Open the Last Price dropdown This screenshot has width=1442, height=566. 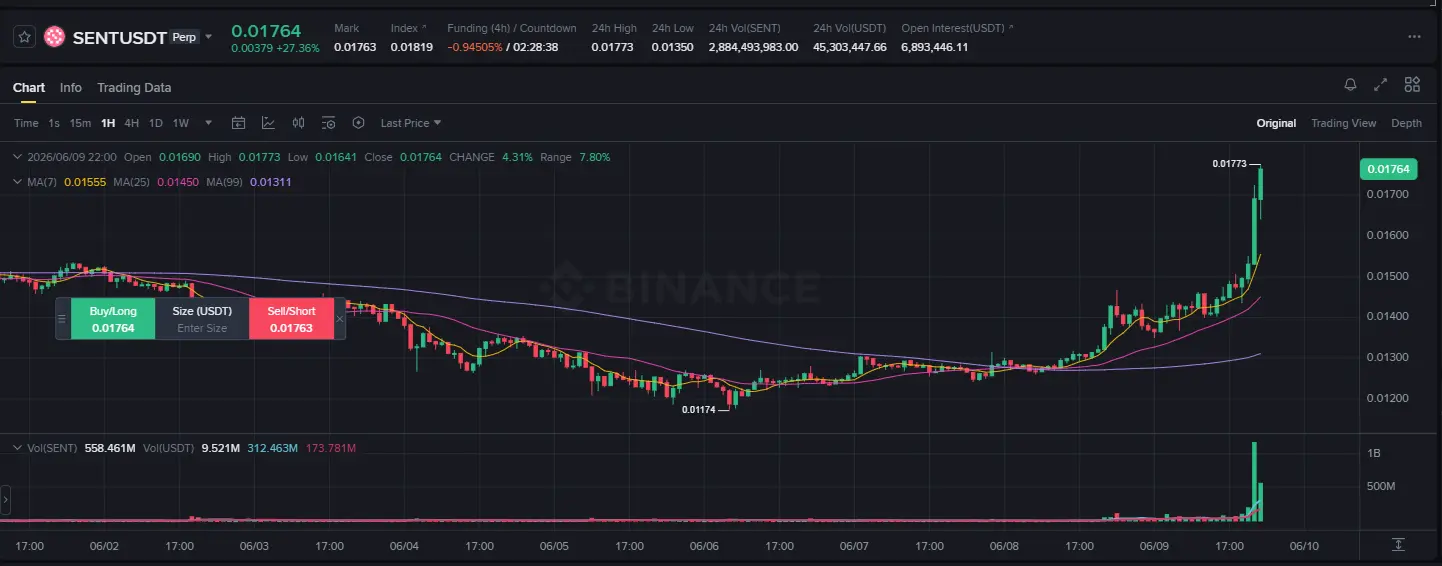pyautogui.click(x=411, y=123)
